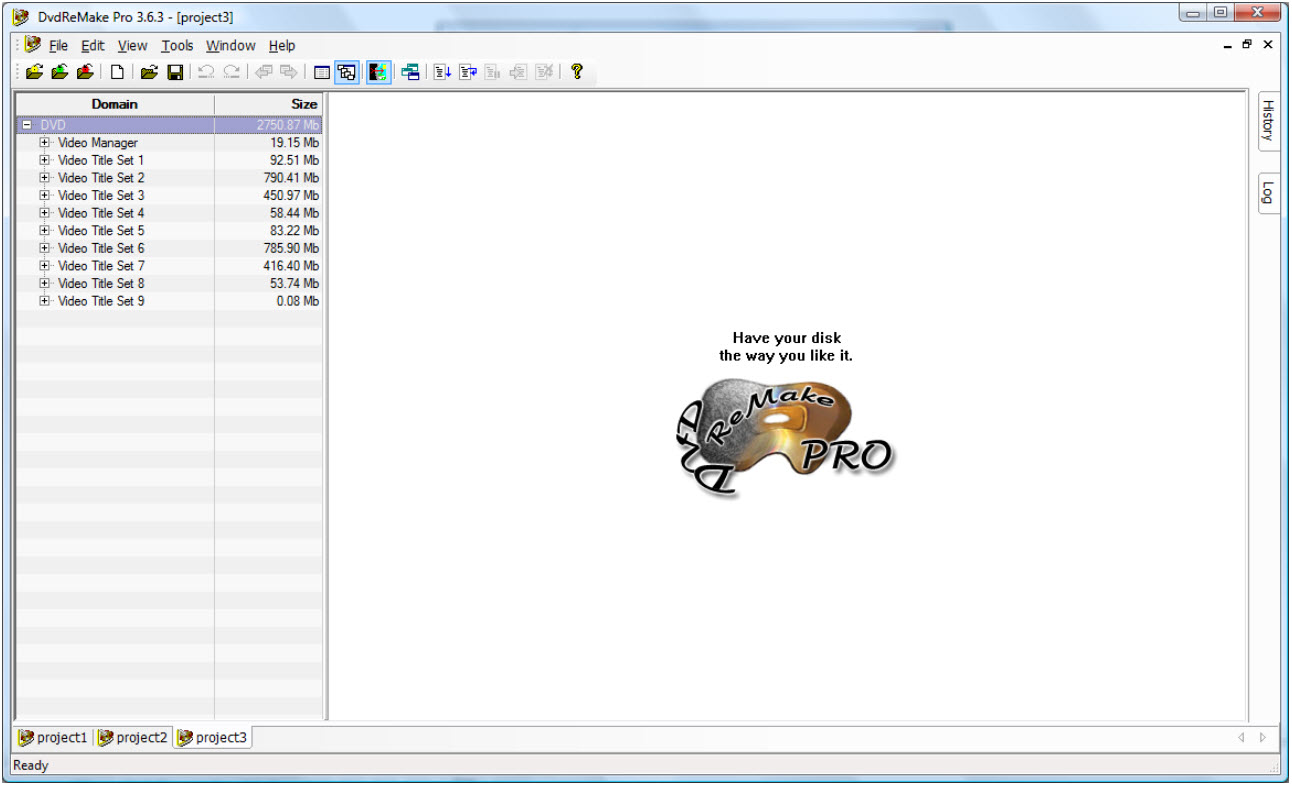Click the app icon in the title bar
The width and height of the screenshot is (1292, 788).
20,16
